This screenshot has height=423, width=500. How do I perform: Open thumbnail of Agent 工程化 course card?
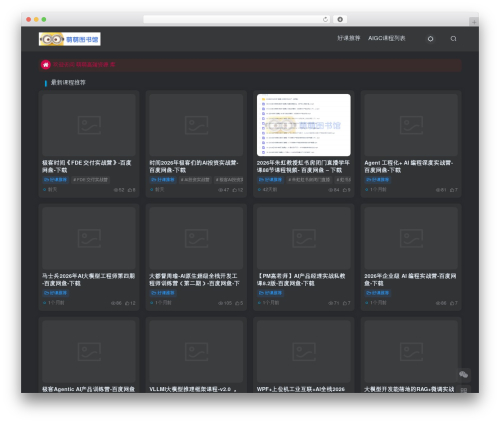(411, 125)
